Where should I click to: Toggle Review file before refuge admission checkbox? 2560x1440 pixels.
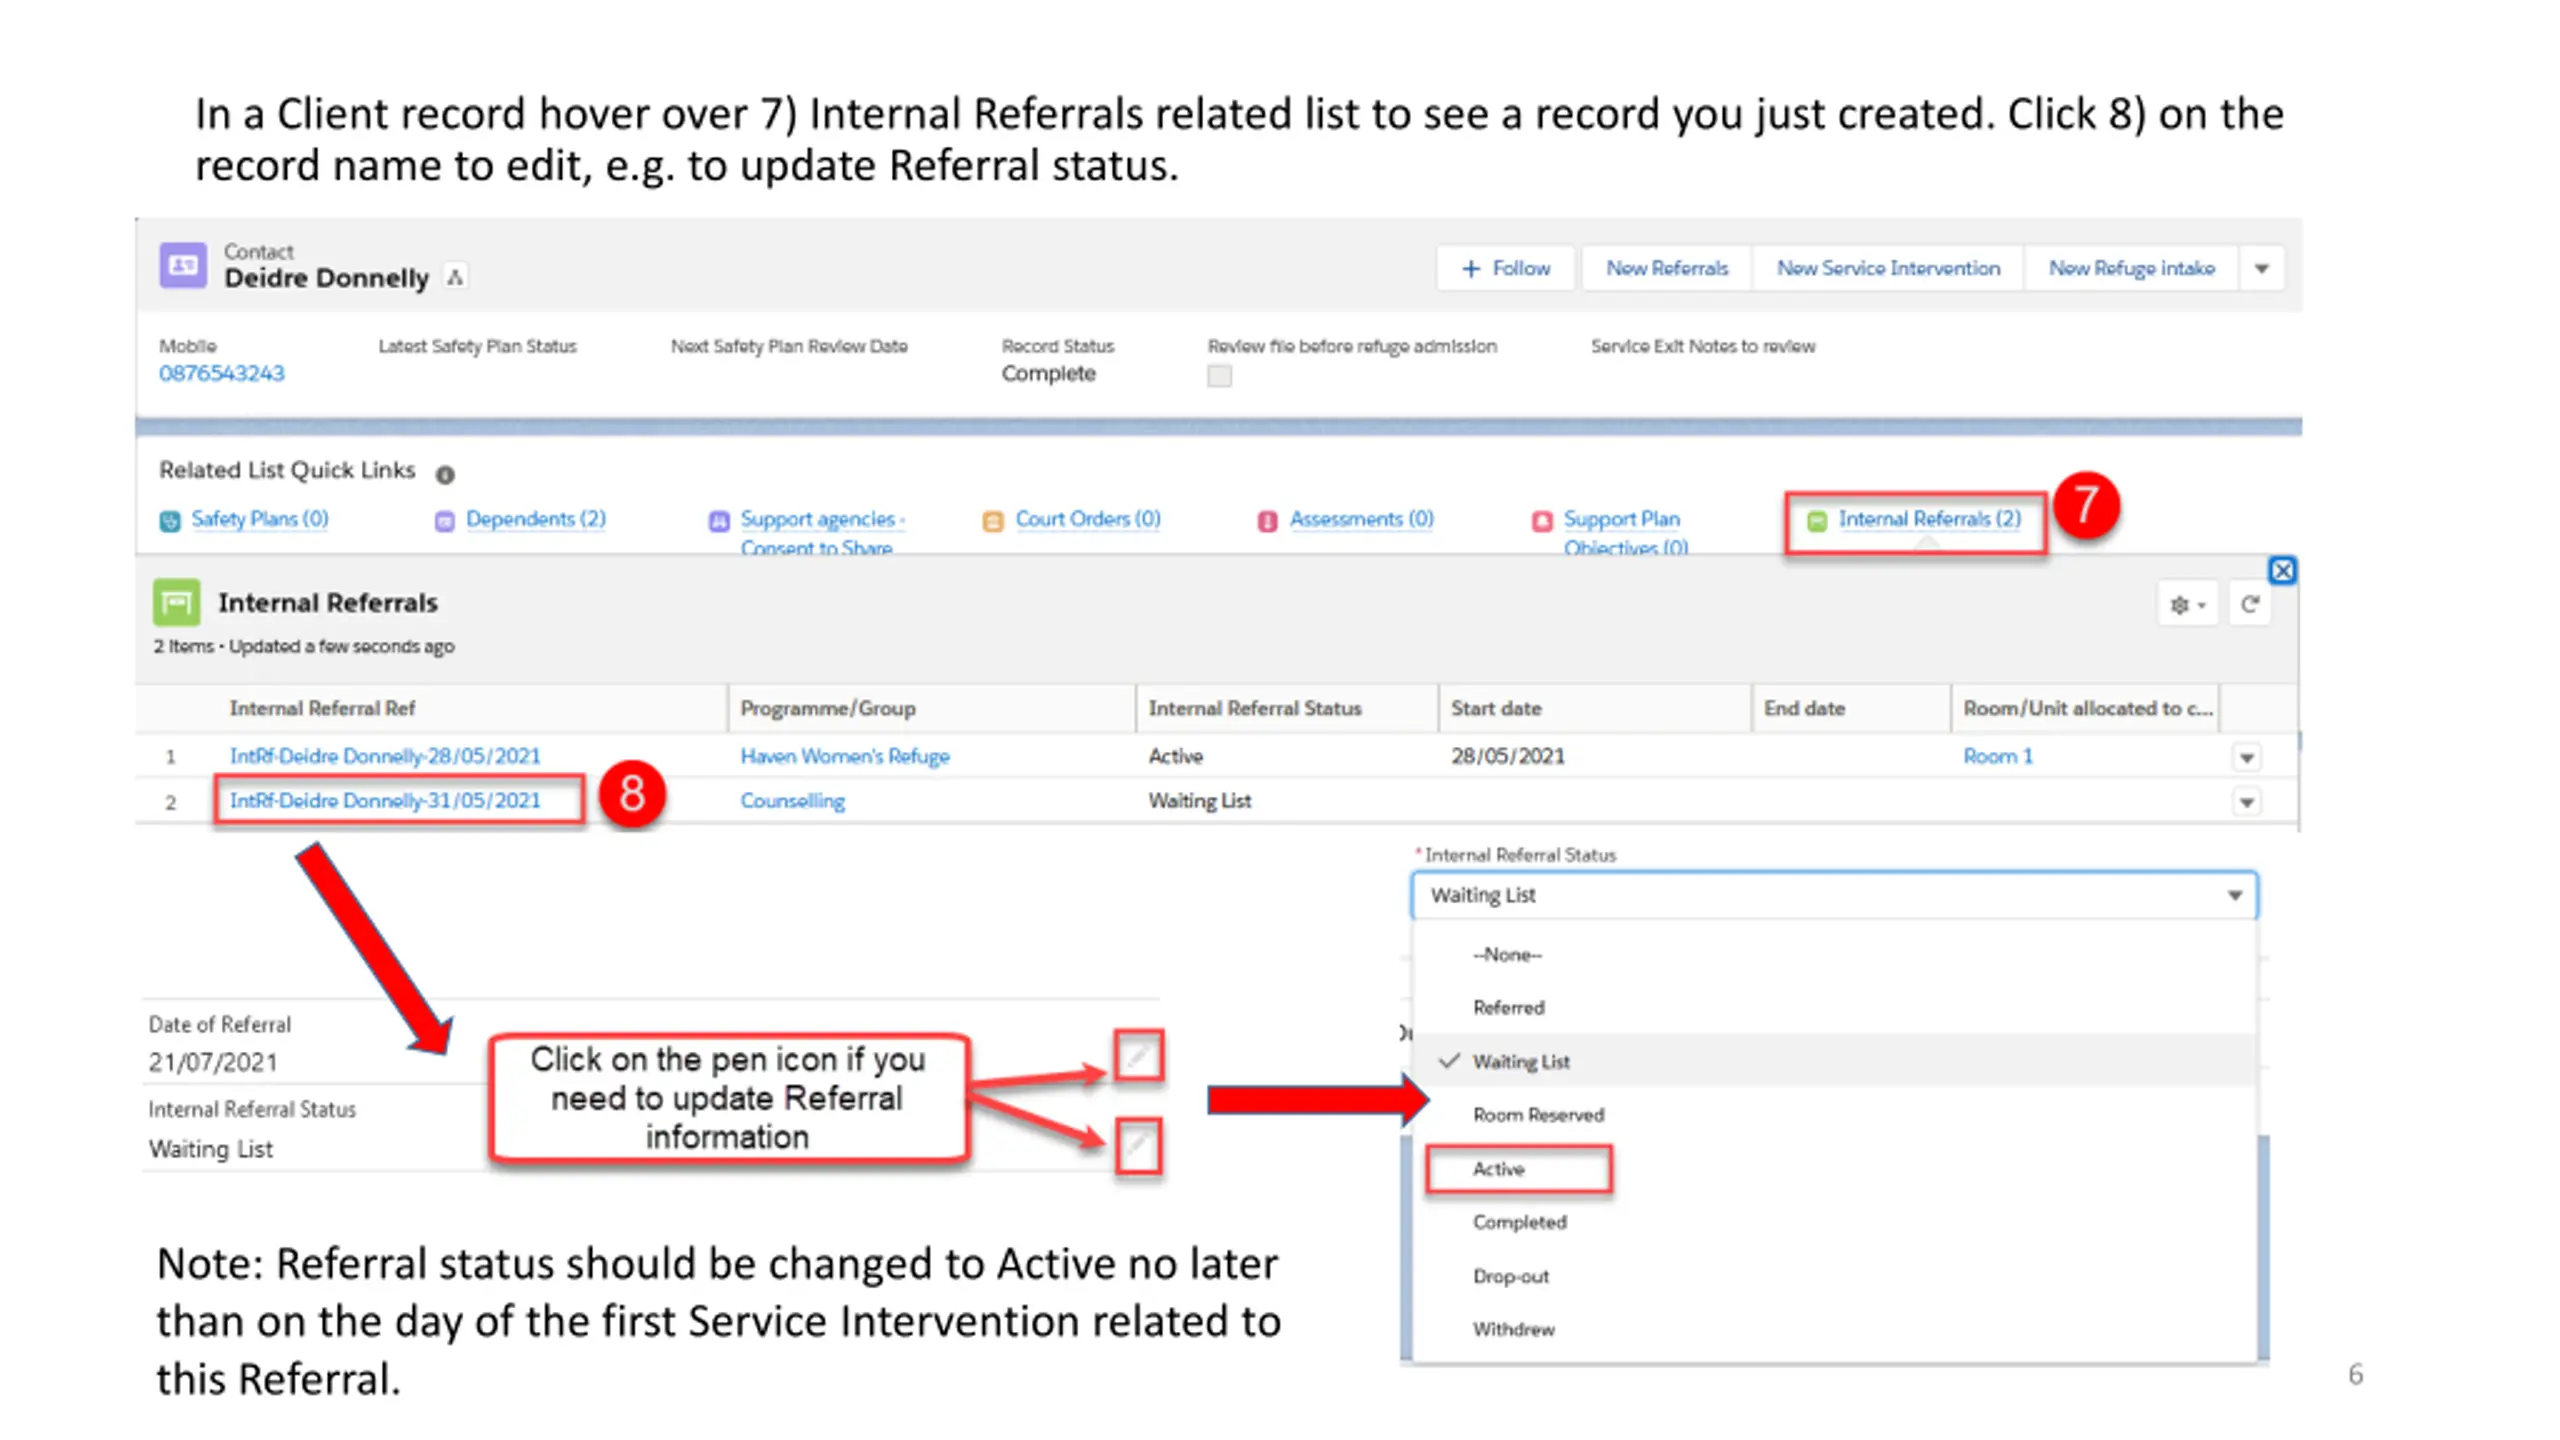pos(1219,376)
